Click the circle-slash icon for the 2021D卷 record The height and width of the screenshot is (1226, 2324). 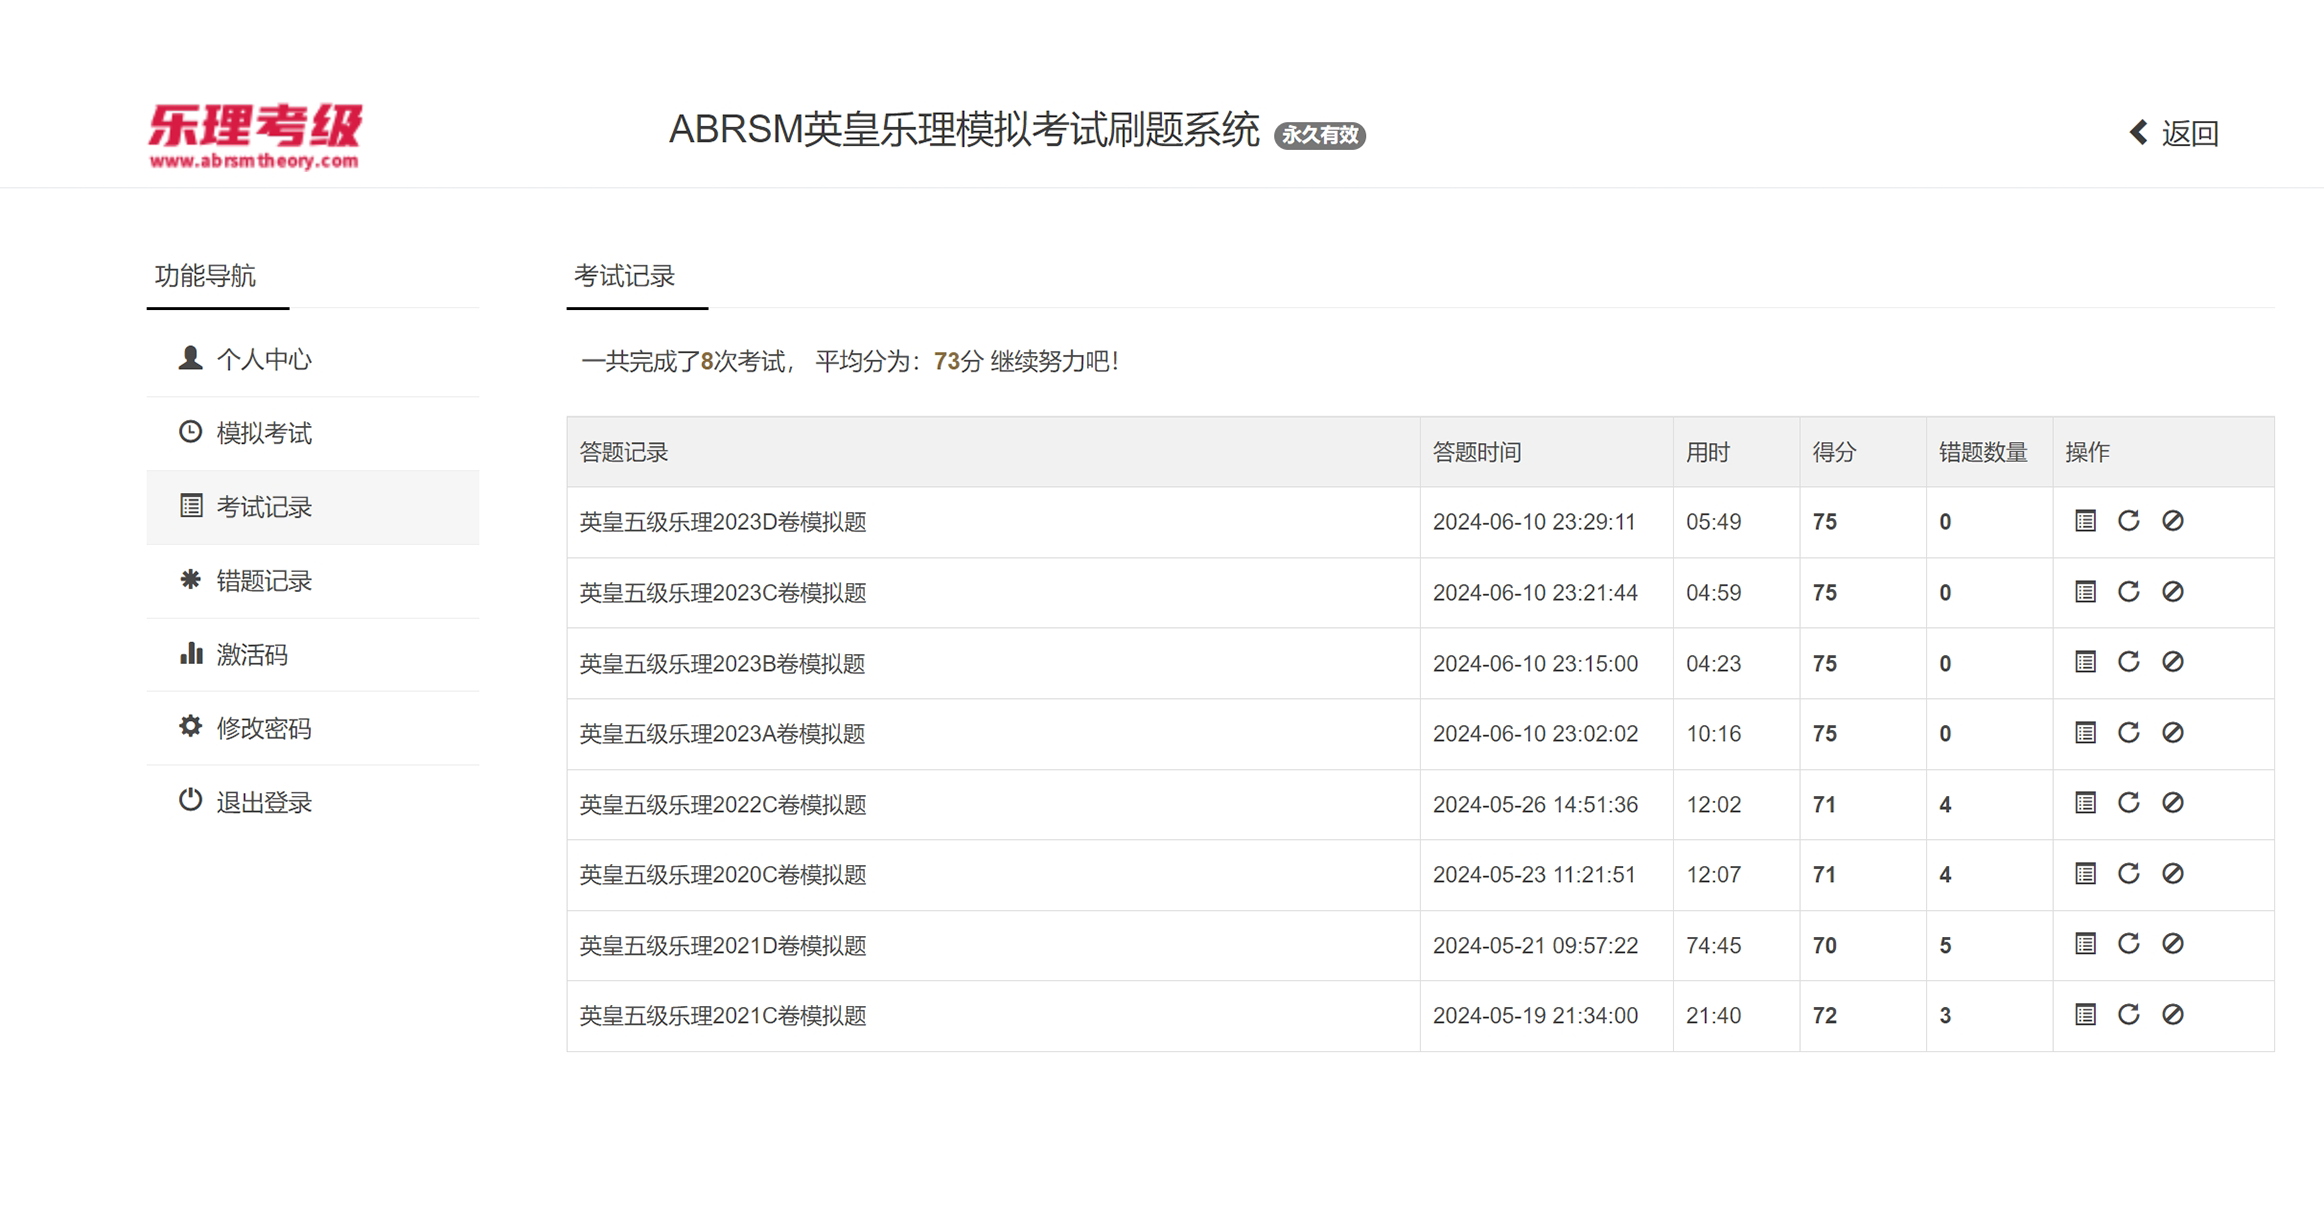[2173, 944]
